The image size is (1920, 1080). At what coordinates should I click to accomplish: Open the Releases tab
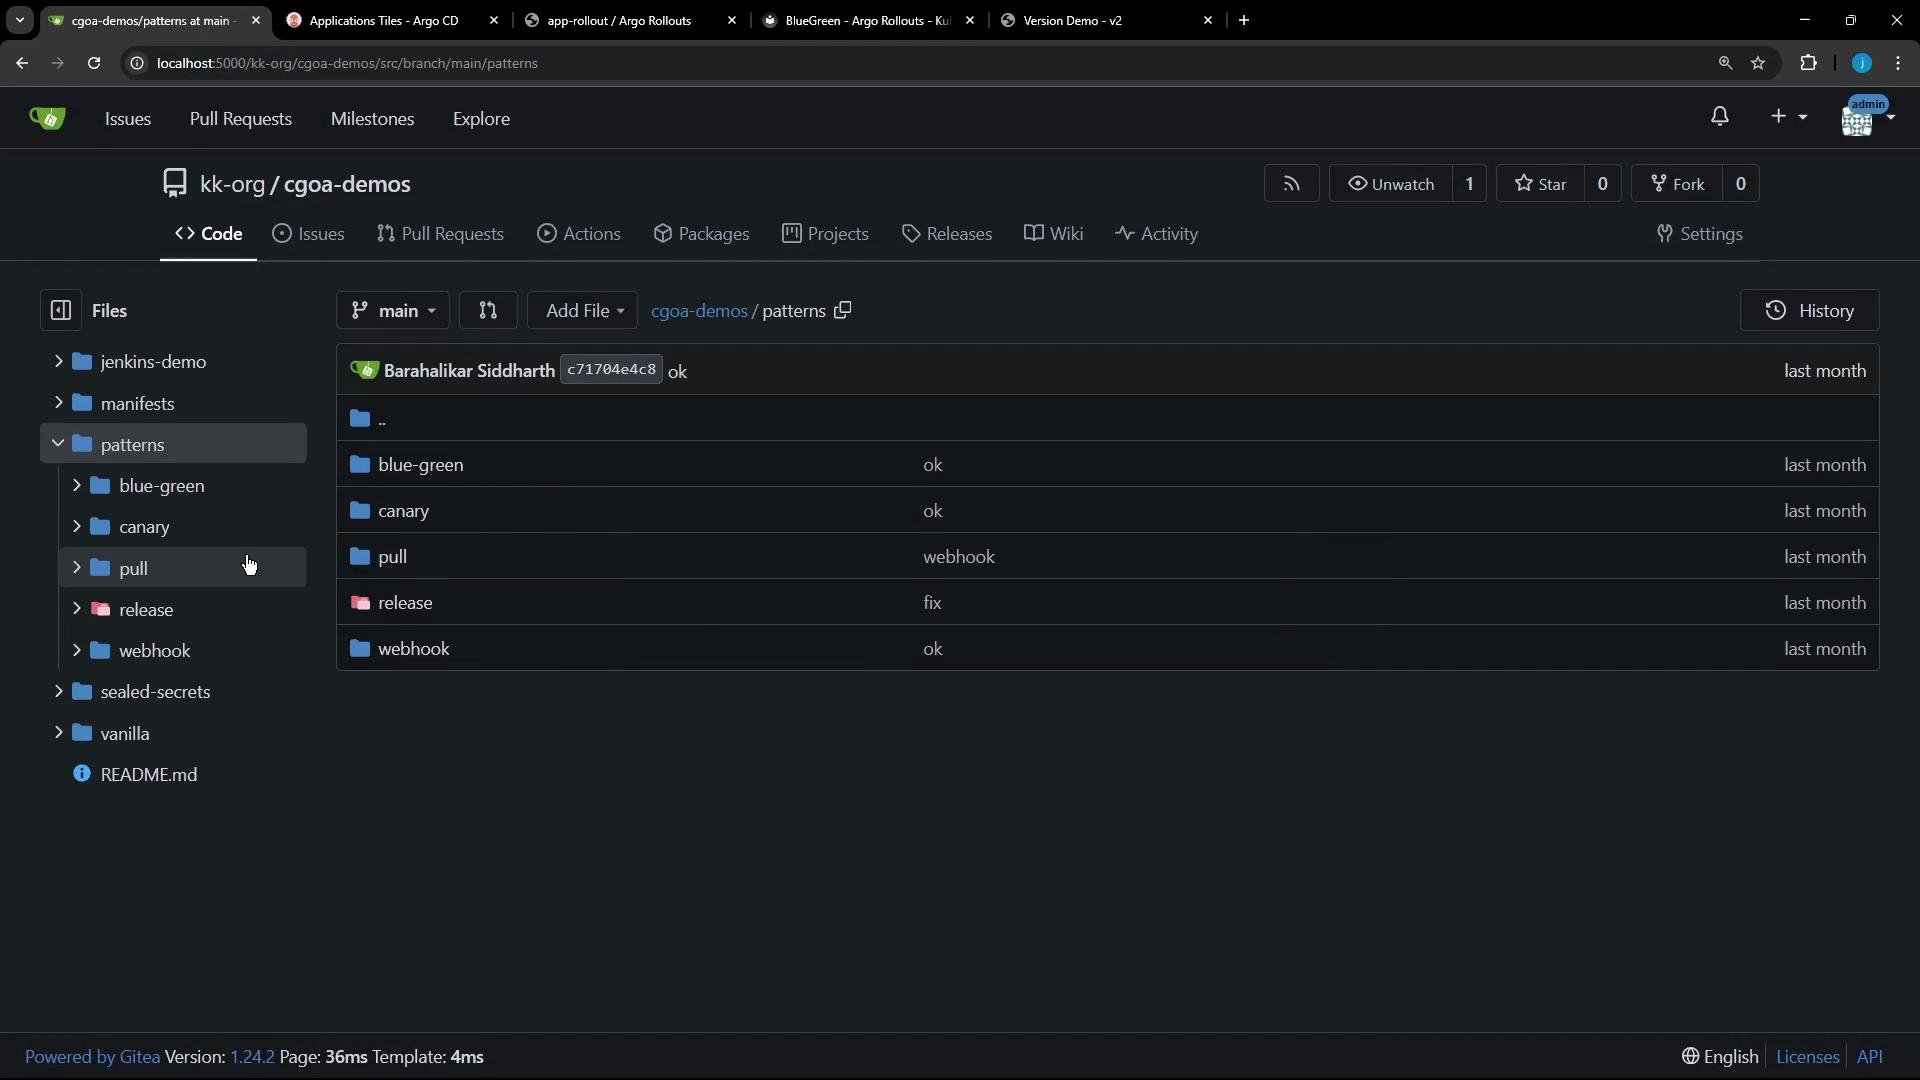[946, 234]
